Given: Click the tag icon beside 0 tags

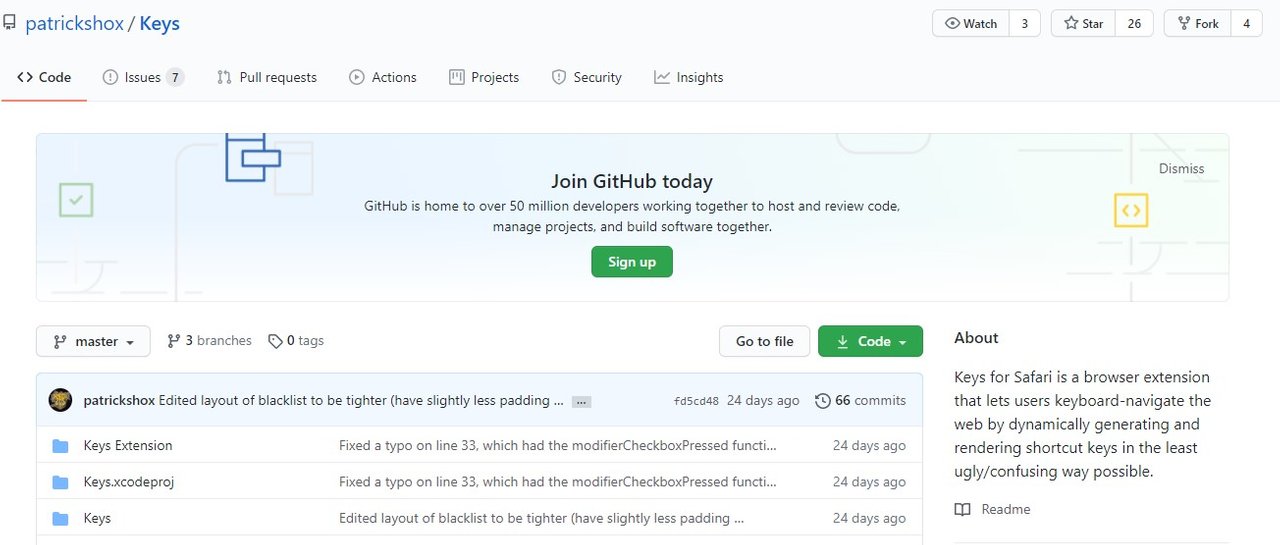Looking at the screenshot, I should (275, 341).
